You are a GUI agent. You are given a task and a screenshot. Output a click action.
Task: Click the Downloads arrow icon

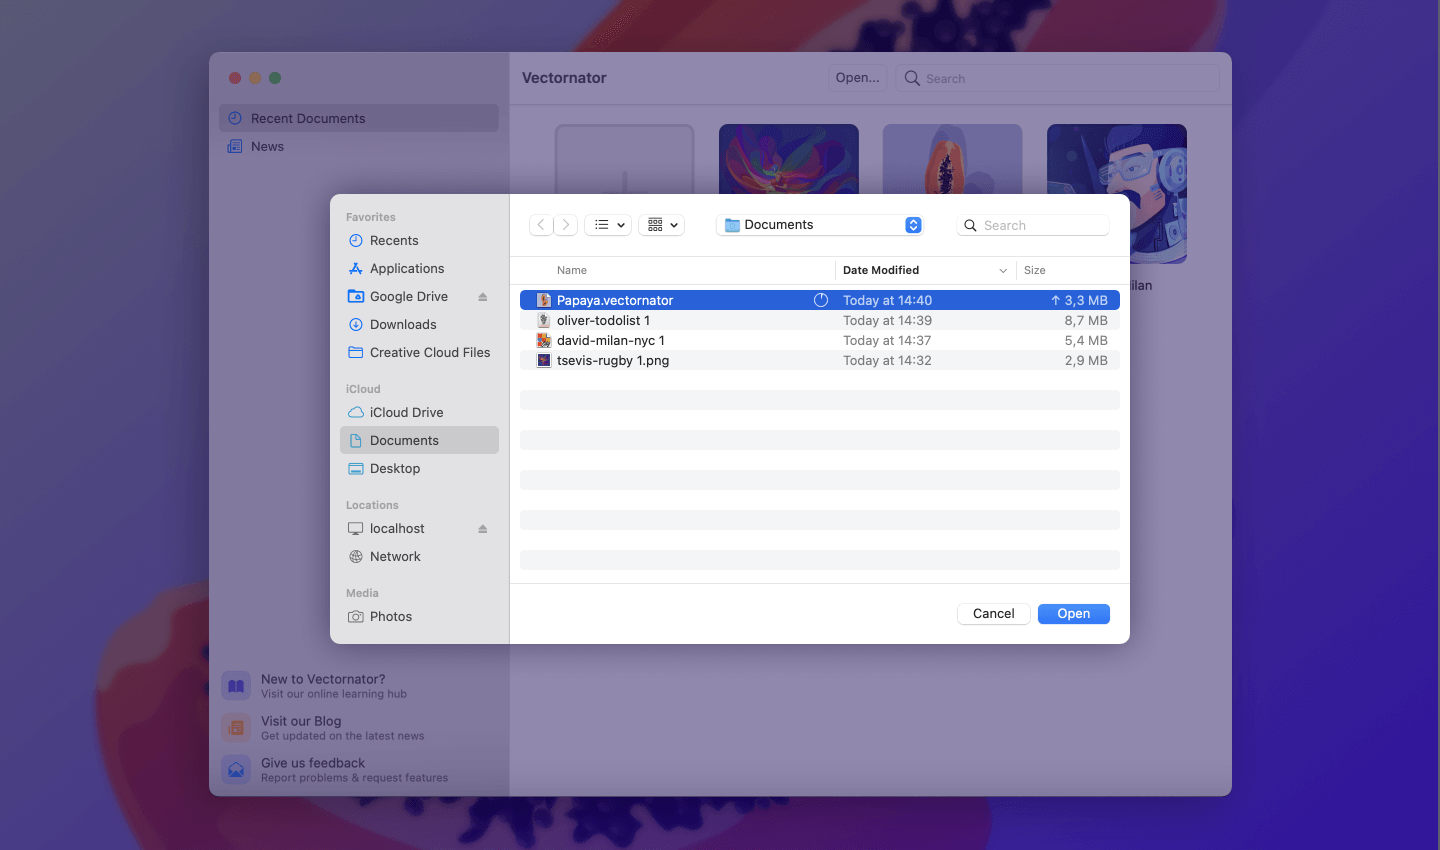355,324
